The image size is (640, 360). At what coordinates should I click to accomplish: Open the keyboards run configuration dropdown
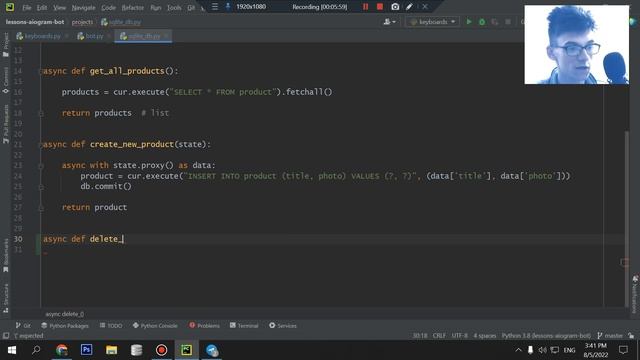click(x=433, y=22)
